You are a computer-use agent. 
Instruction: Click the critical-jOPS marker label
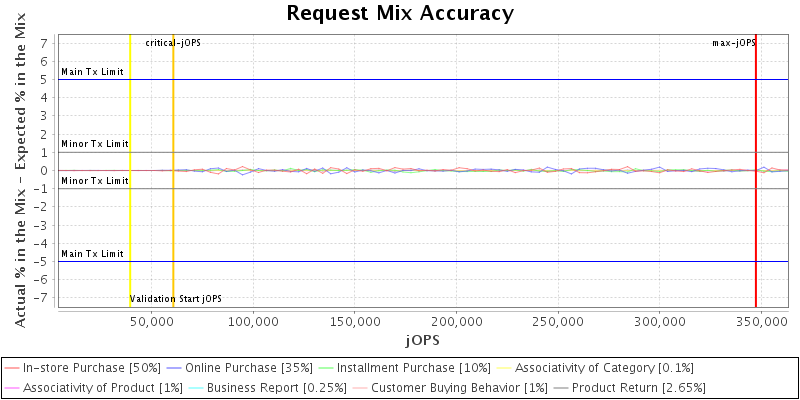[173, 43]
